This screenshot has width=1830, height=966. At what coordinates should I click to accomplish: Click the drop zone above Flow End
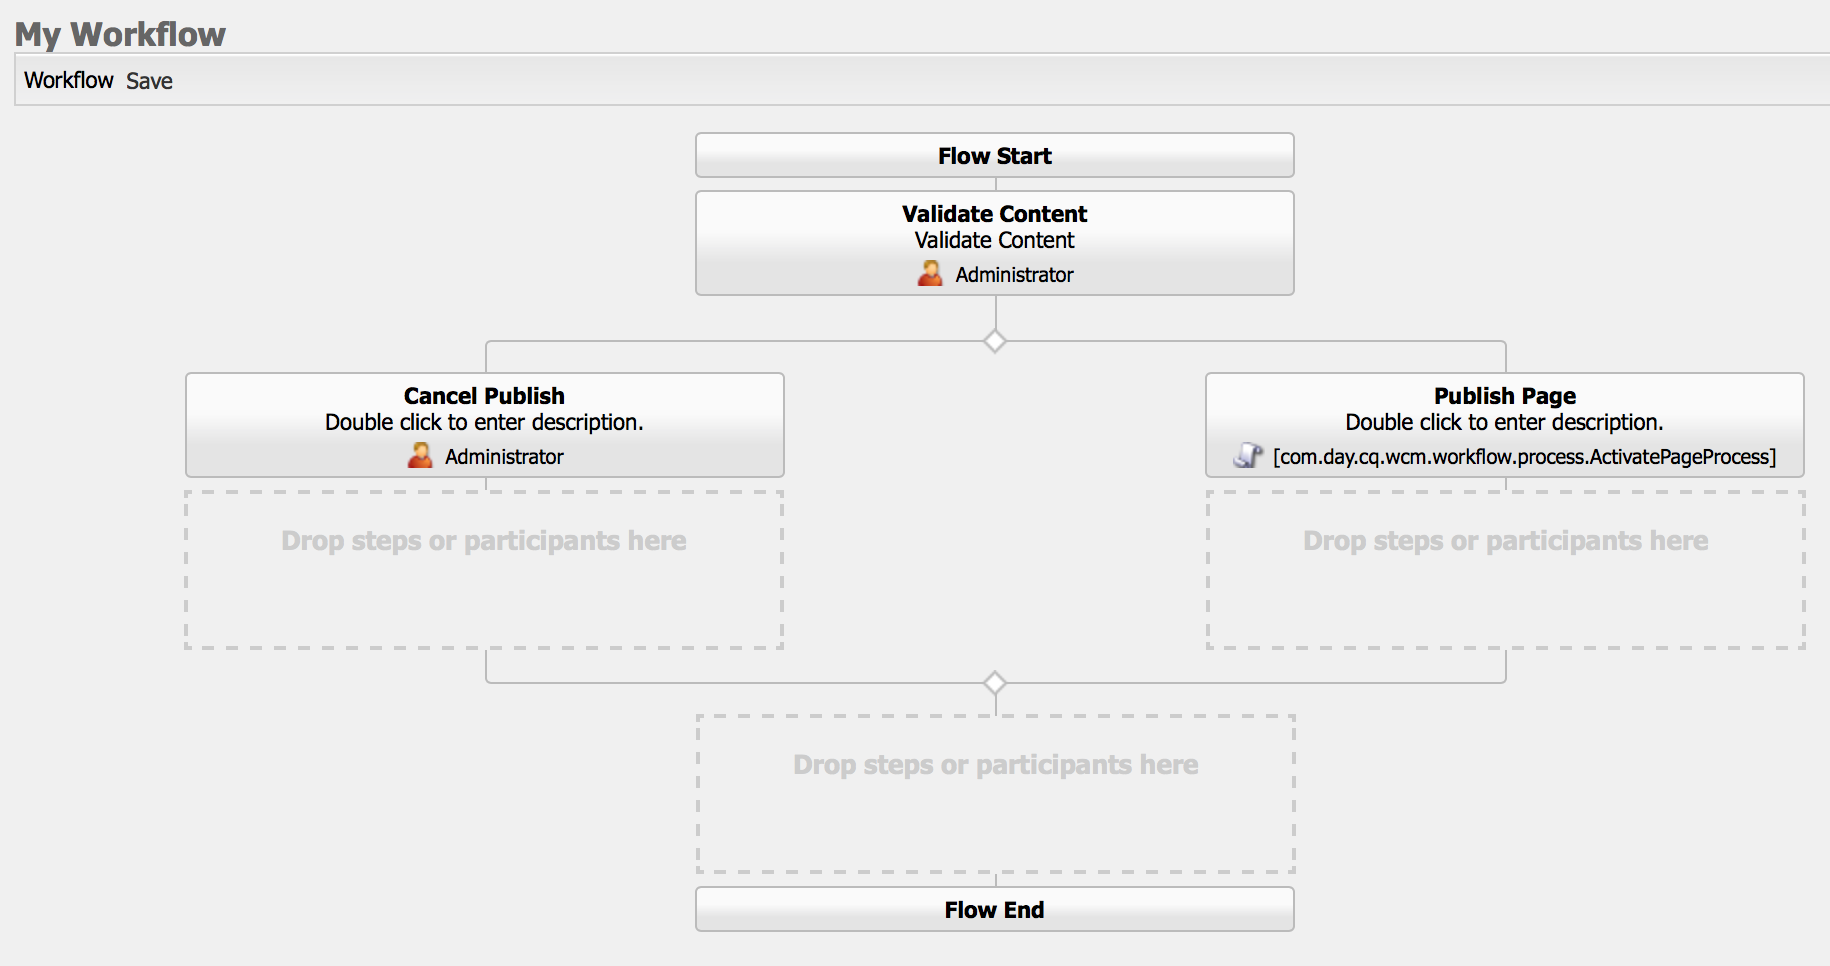(995, 793)
